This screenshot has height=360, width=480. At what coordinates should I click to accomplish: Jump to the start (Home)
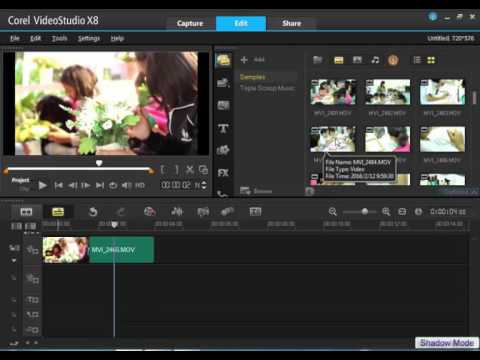point(59,185)
